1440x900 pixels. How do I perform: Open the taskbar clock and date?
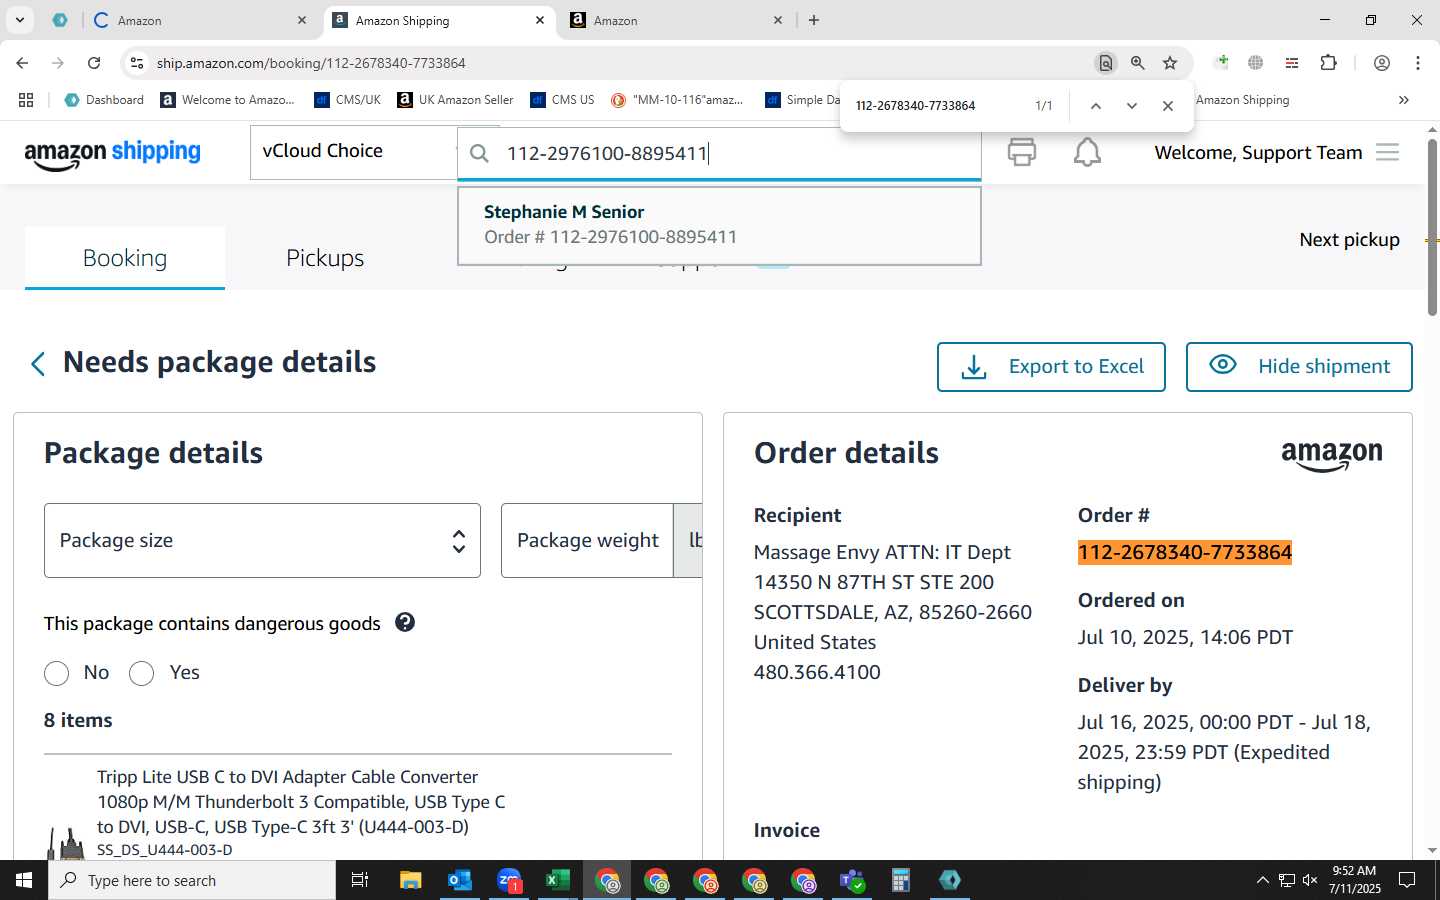(1355, 880)
